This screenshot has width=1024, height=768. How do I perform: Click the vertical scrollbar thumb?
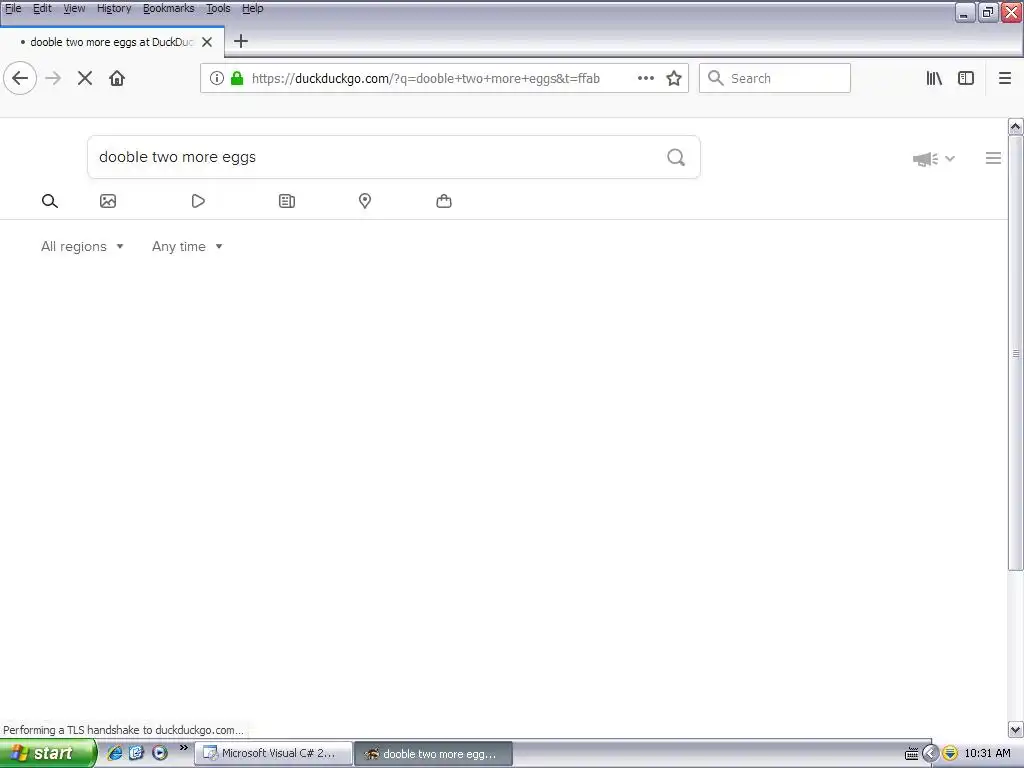tap(1016, 353)
